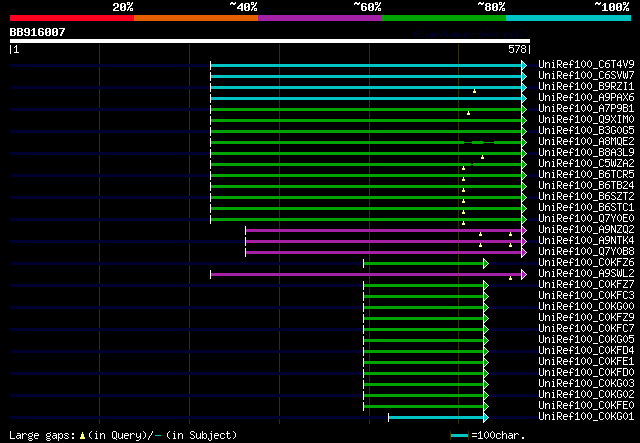Select label UniRef100_C0KG01
Screen dimensions: 640x443
tap(586, 417)
